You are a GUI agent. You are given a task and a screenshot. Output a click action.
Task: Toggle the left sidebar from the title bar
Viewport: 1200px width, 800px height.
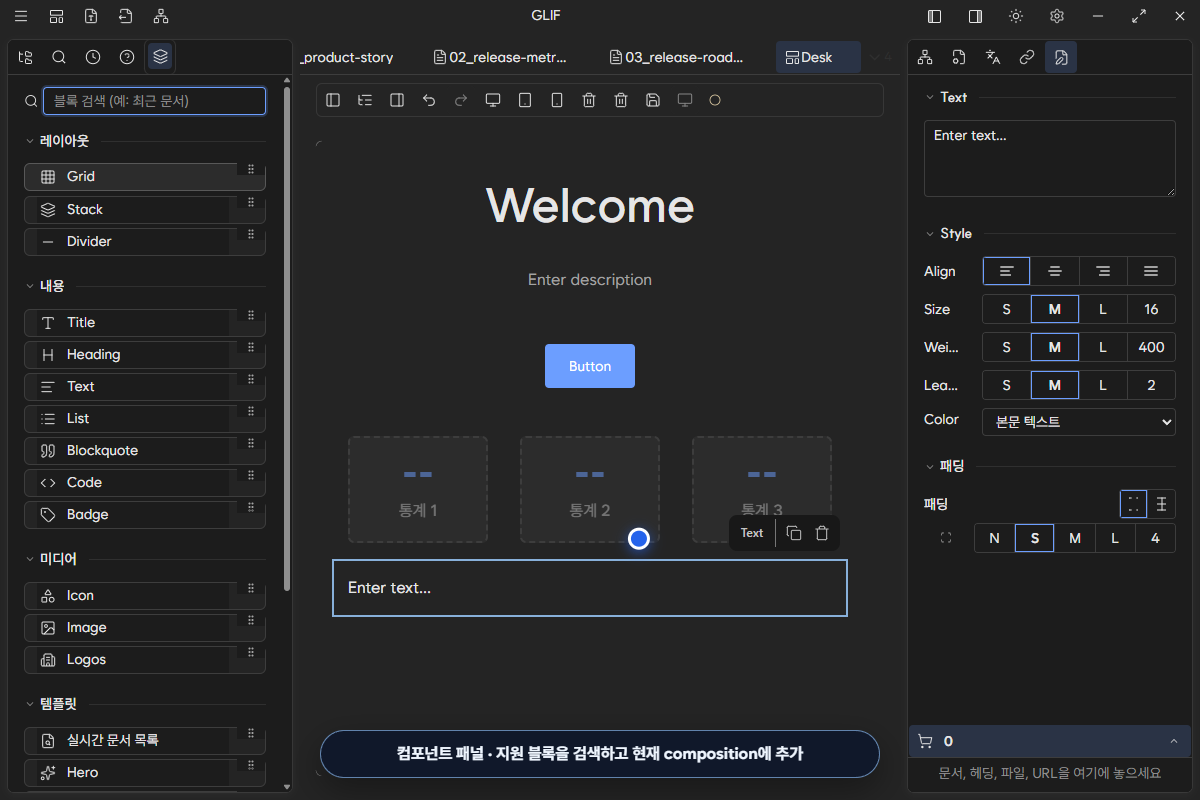935,16
